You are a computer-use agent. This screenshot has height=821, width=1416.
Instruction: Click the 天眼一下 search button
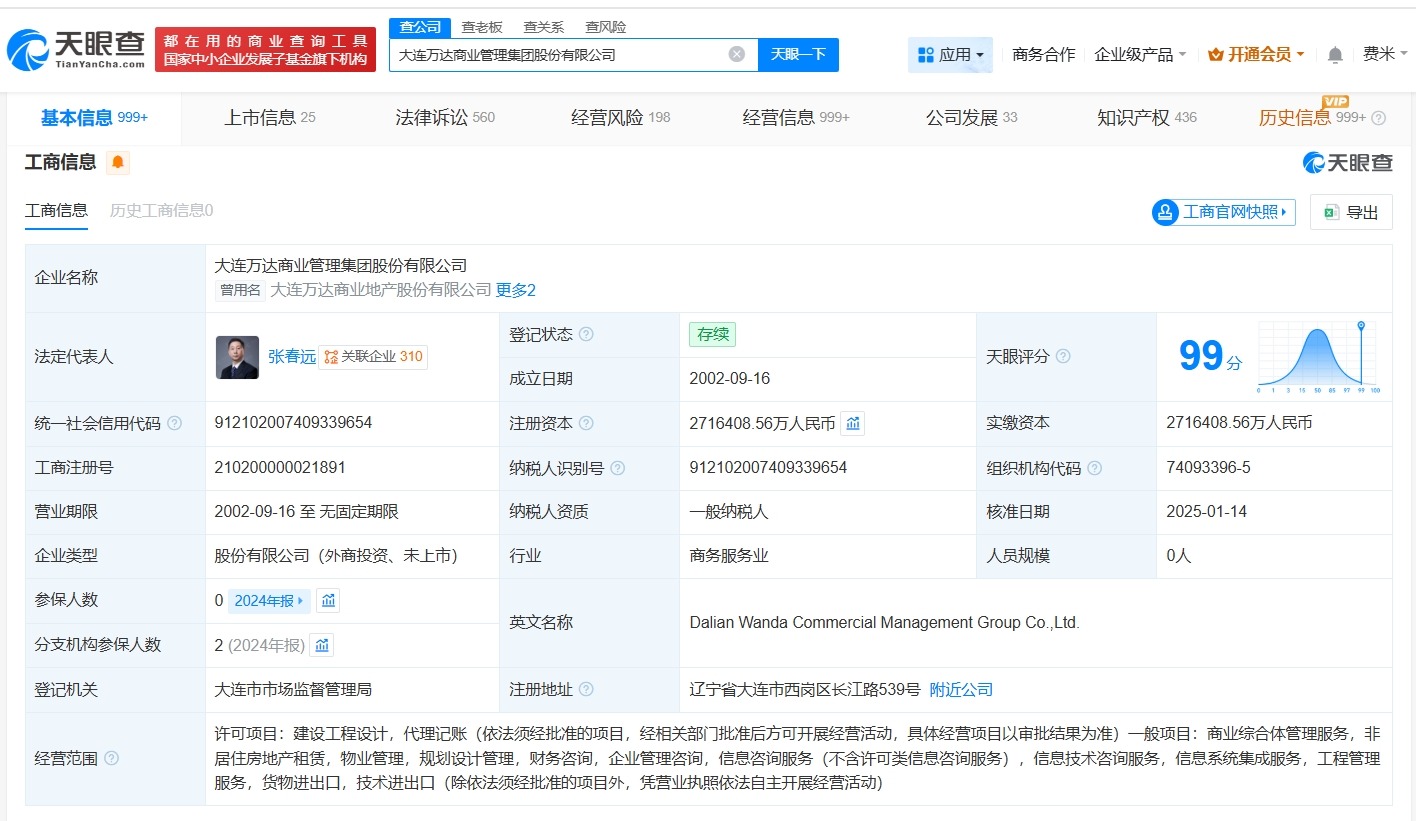(797, 55)
